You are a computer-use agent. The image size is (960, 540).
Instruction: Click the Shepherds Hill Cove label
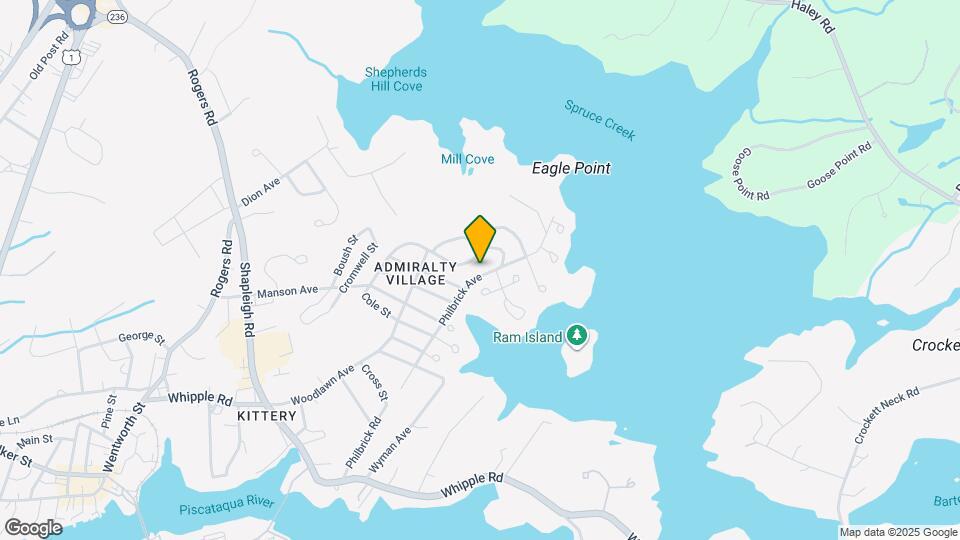396,79
